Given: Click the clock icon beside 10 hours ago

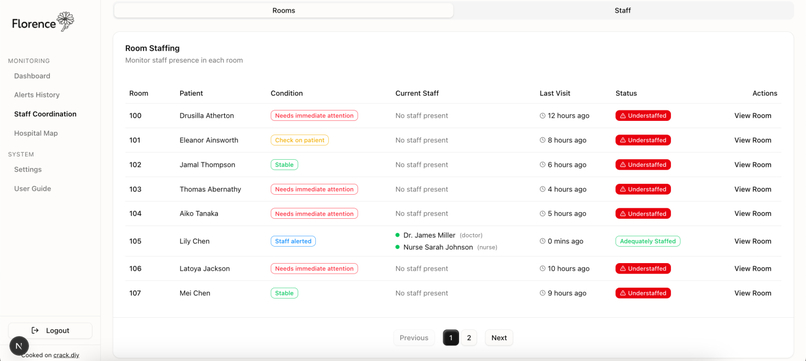Looking at the screenshot, I should 542,268.
